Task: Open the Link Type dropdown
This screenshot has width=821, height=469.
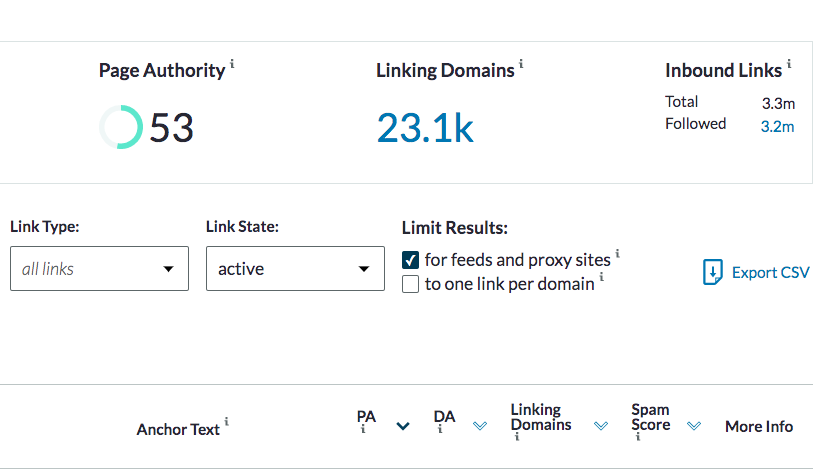Action: coord(99,268)
